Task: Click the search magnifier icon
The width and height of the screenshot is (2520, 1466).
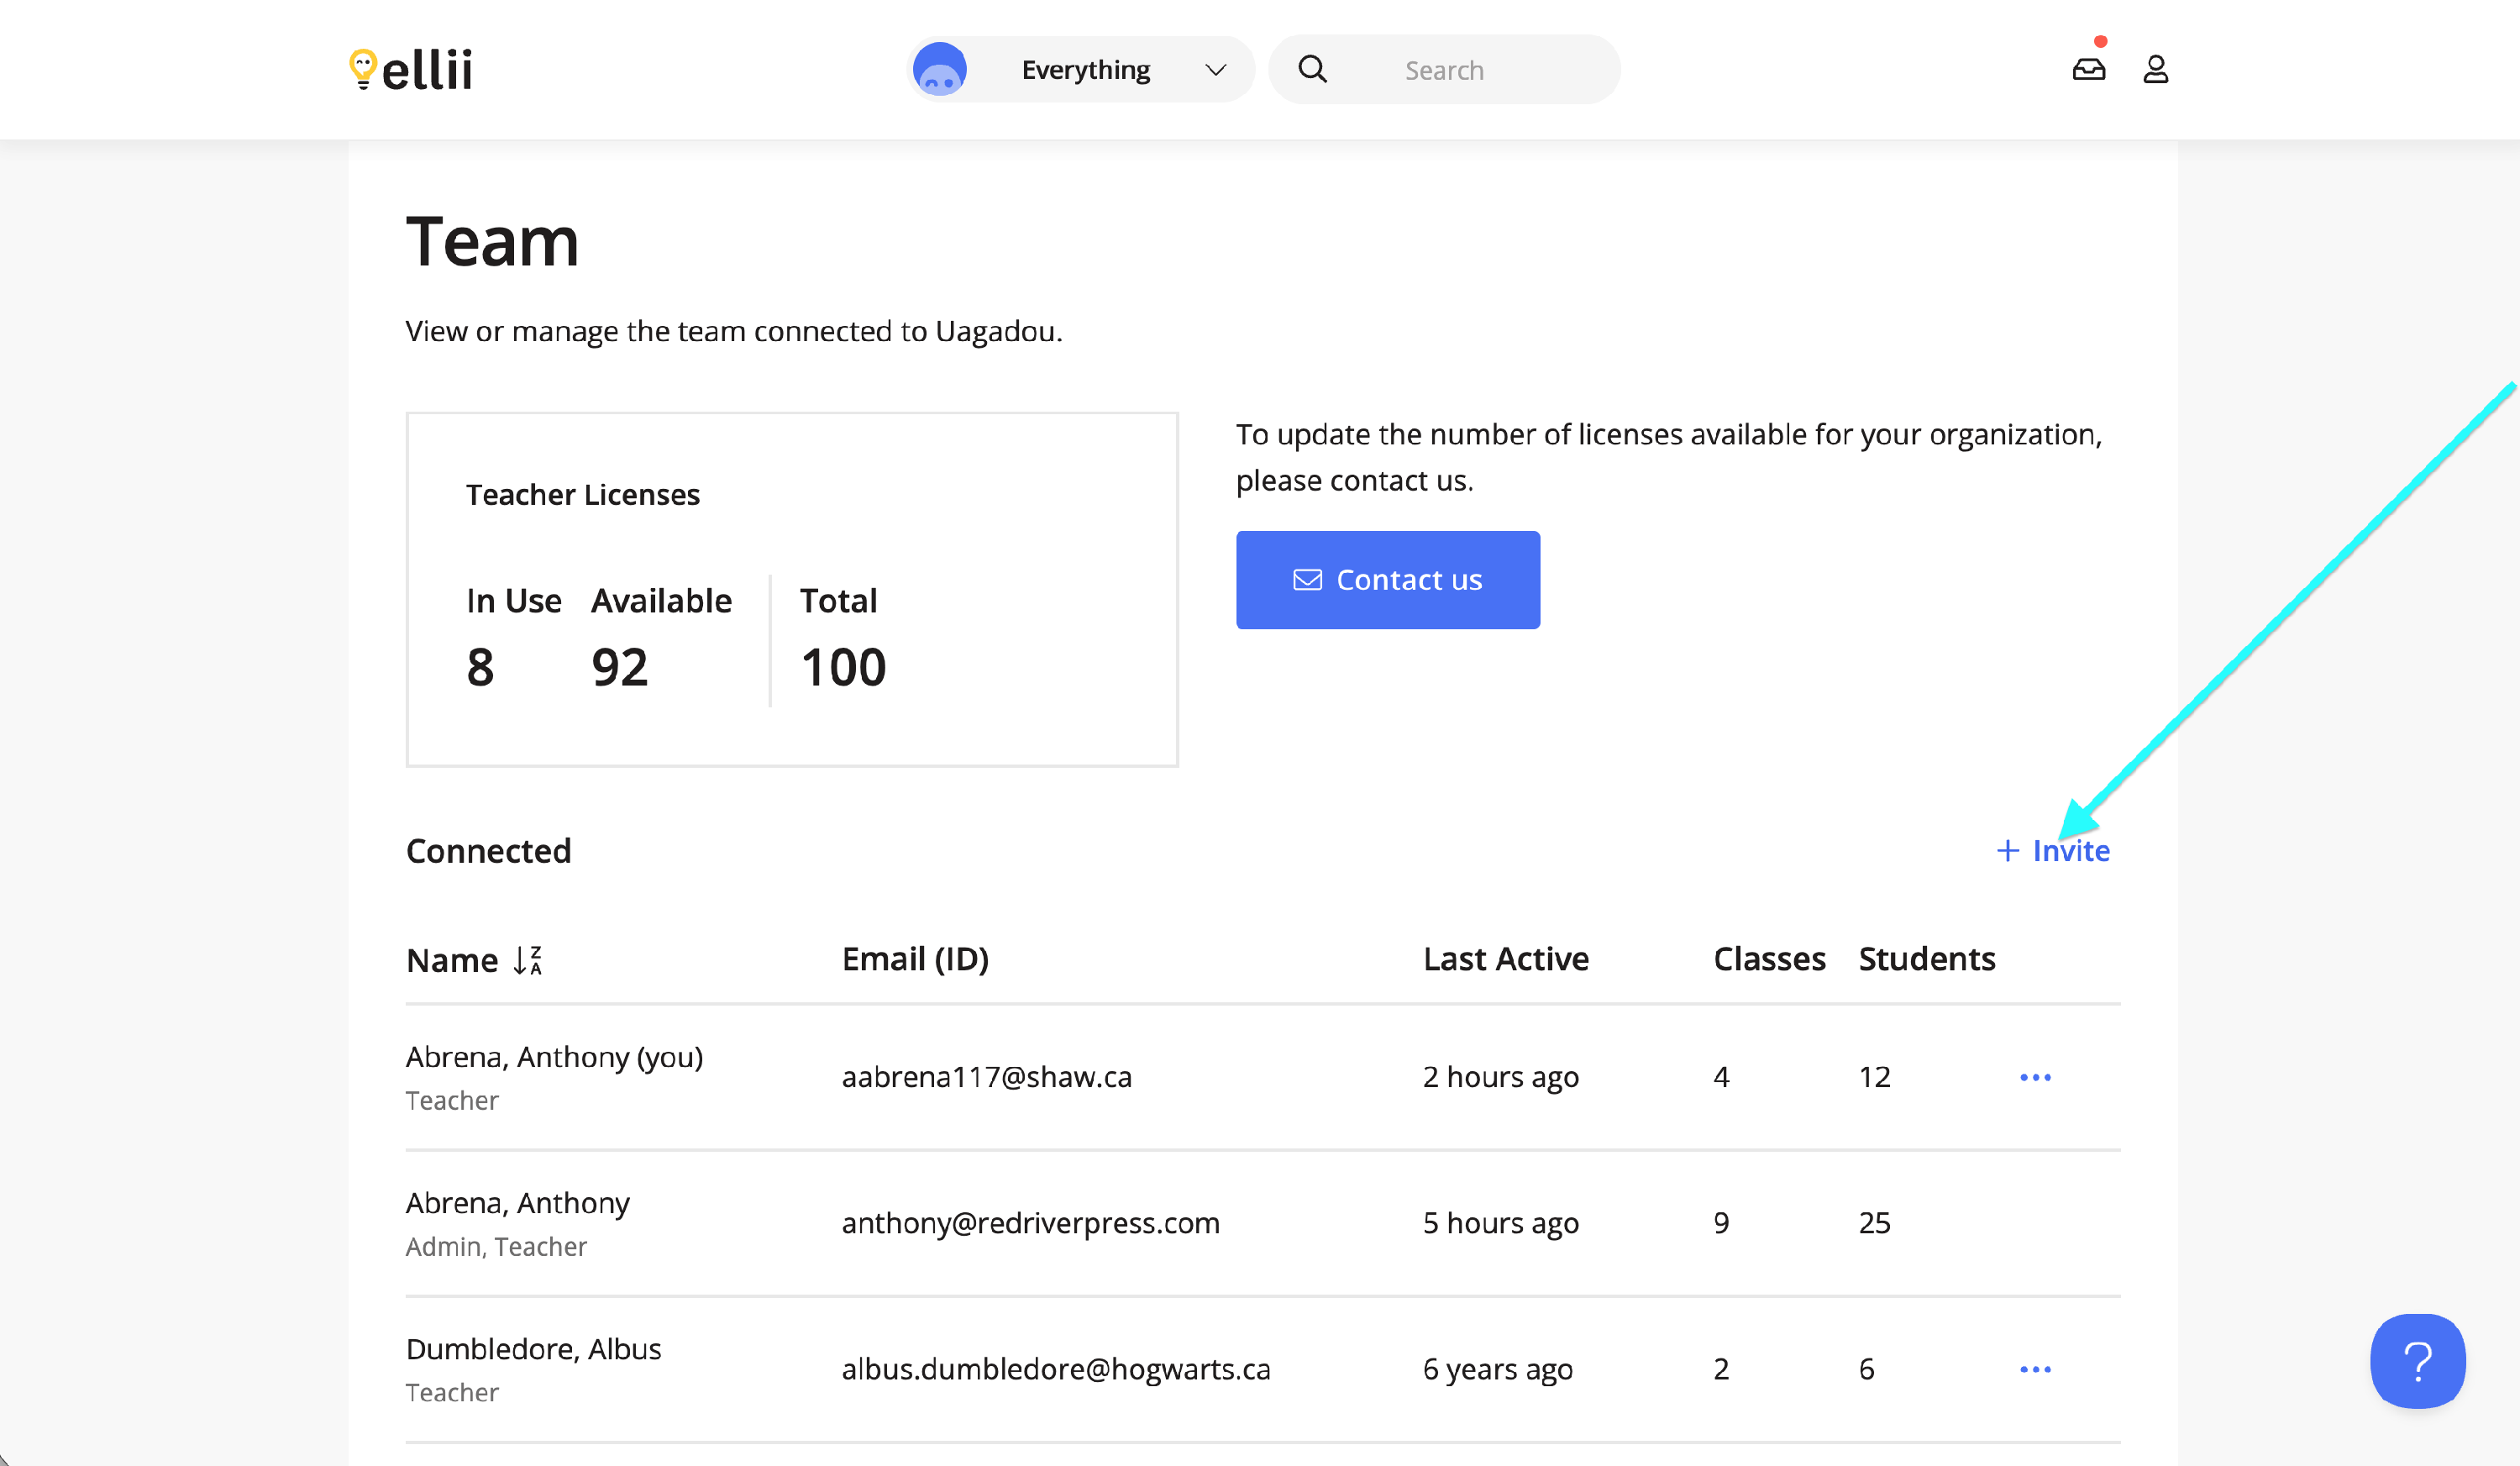Action: pyautogui.click(x=1312, y=69)
